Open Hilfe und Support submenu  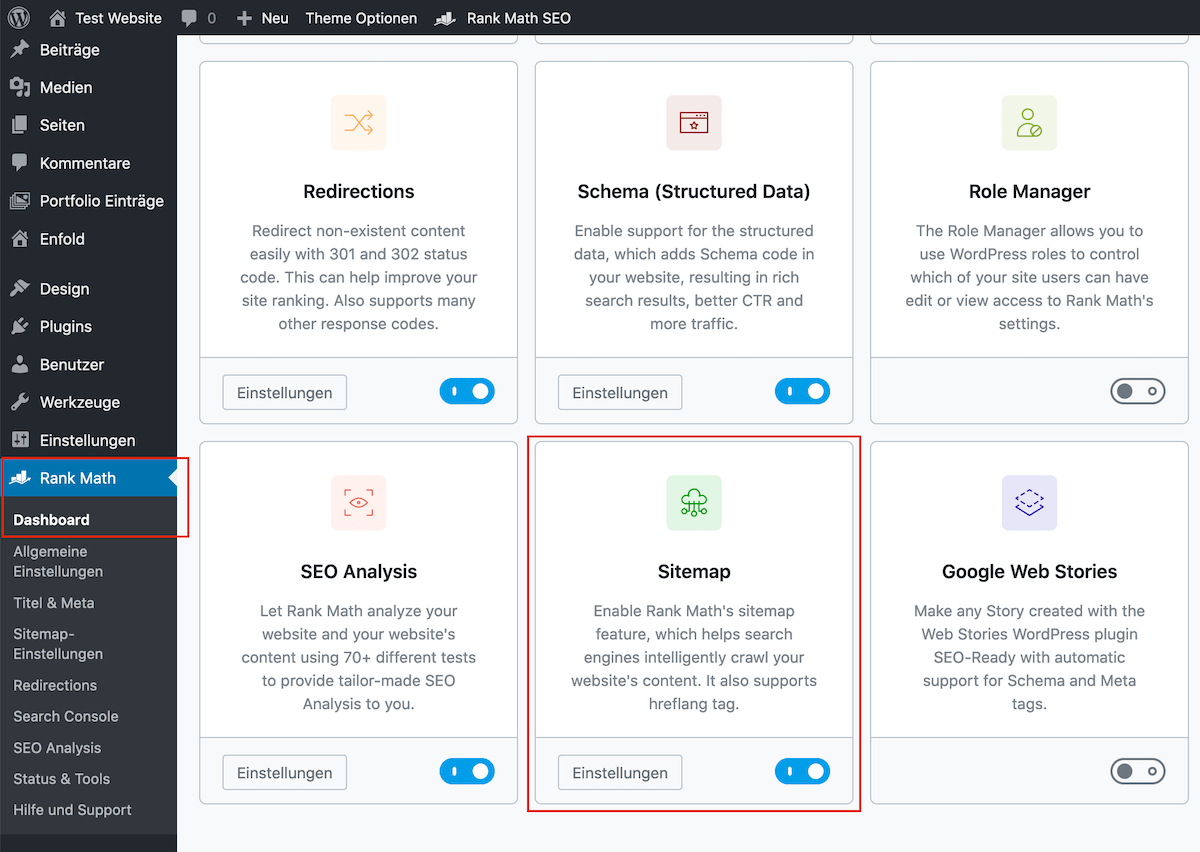pyautogui.click(x=72, y=810)
